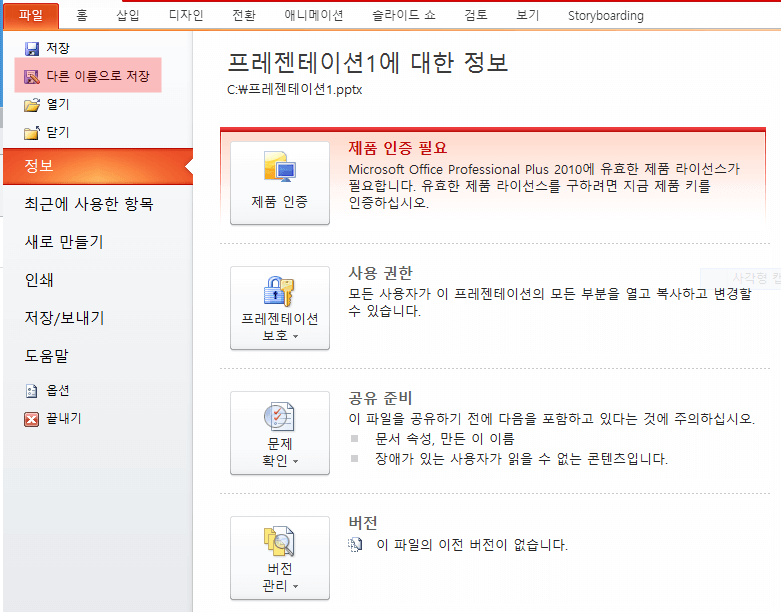Go to the 애니메이션 tab

coord(314,15)
